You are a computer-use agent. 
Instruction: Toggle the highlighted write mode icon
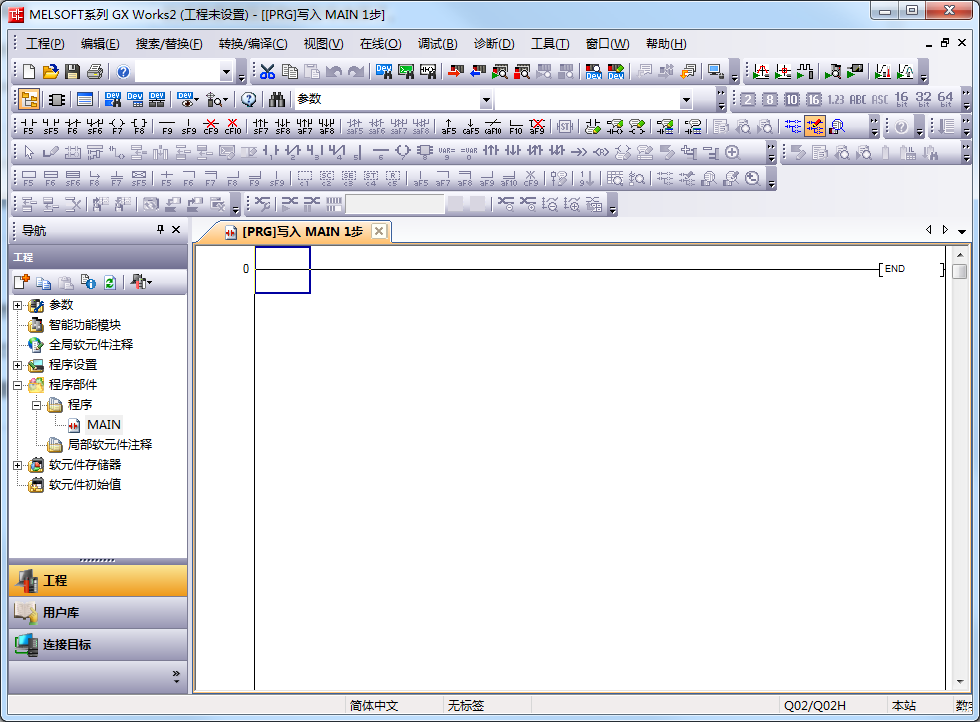pyautogui.click(x=814, y=127)
